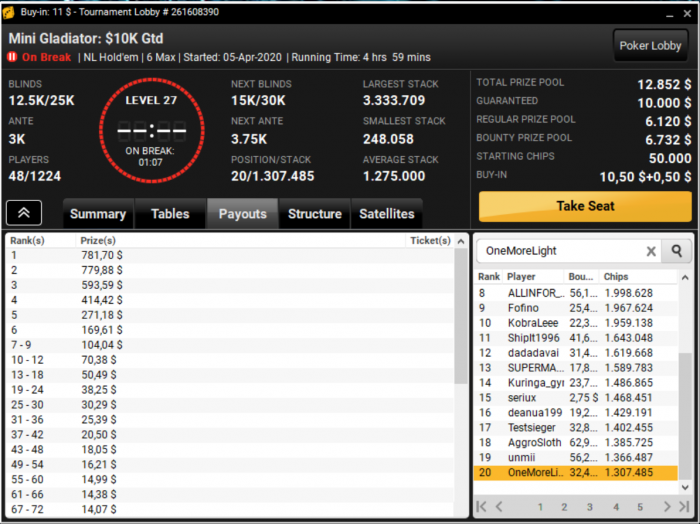This screenshot has width=700, height=524.
Task: Collapse tournament info with double-chevron button
Action: tap(24, 213)
